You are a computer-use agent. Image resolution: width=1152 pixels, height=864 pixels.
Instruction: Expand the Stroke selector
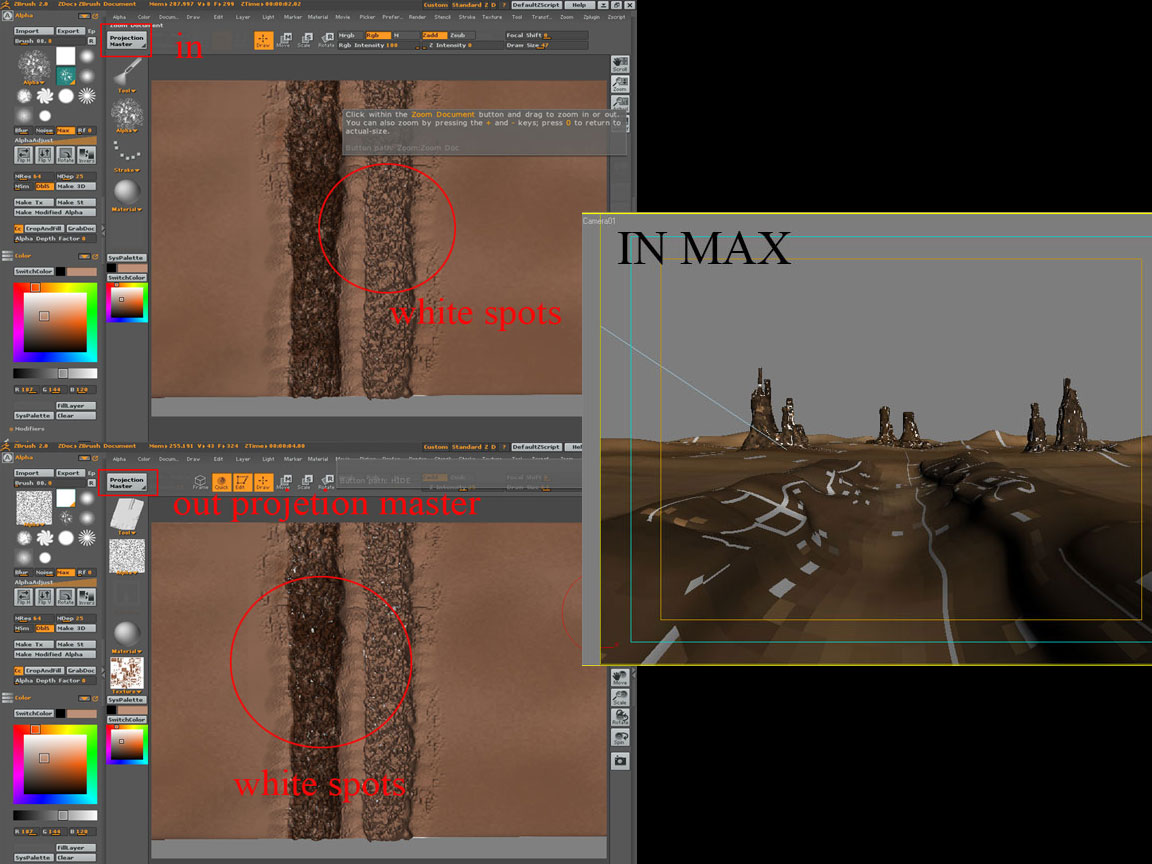(128, 170)
